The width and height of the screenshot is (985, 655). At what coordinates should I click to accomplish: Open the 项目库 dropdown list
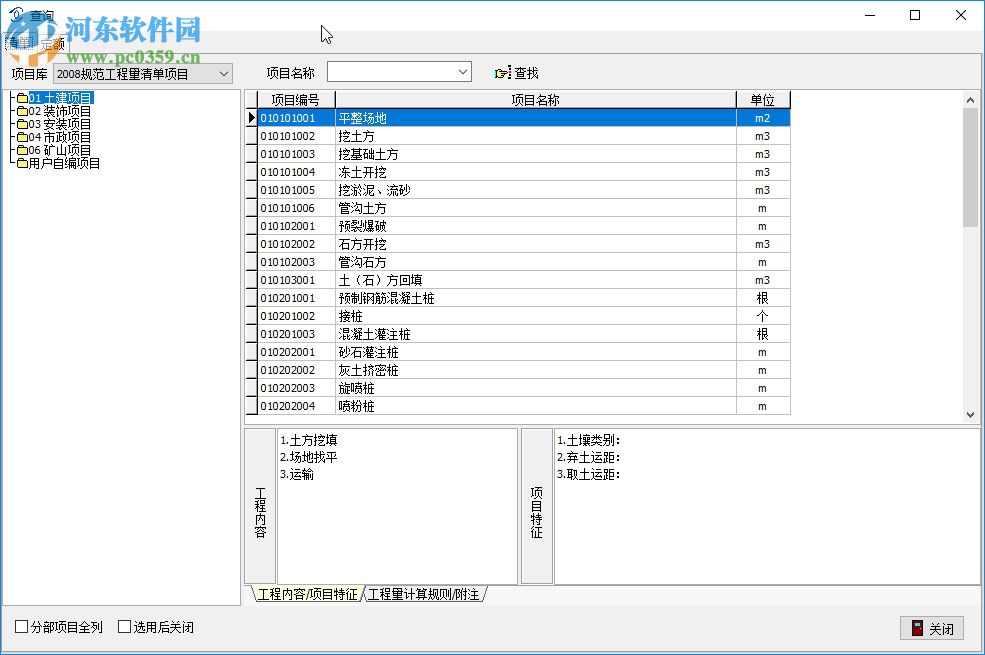222,72
